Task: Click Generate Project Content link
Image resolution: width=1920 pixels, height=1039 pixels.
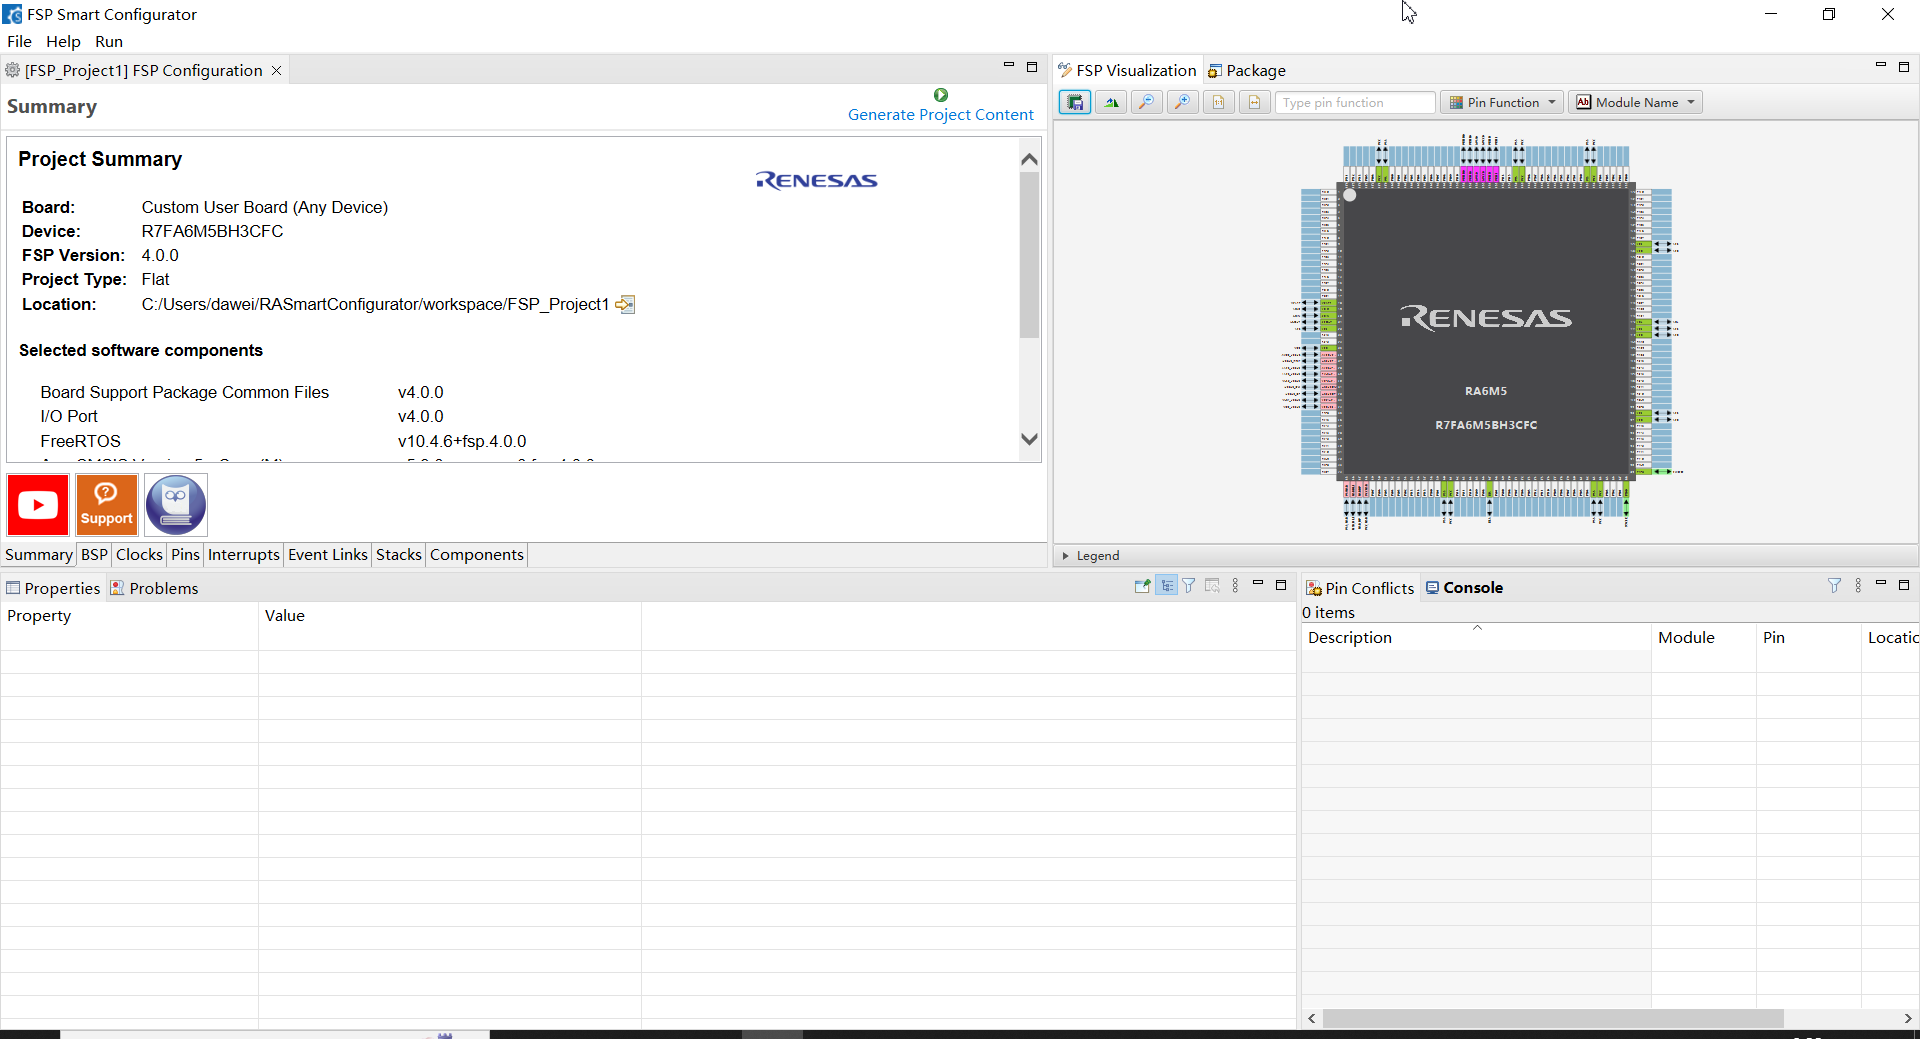Action: [x=941, y=114]
